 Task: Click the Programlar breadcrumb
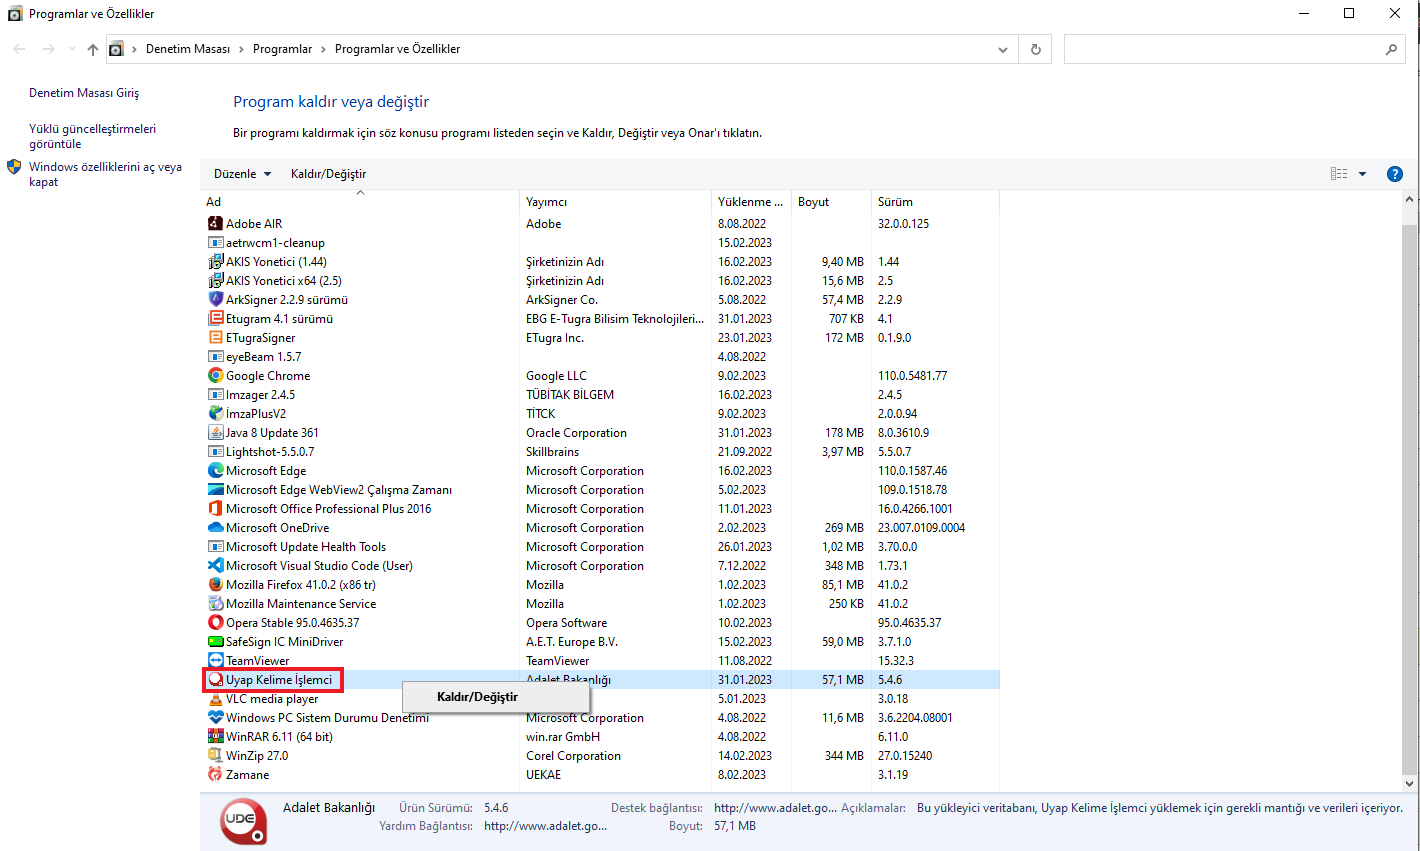coord(282,49)
